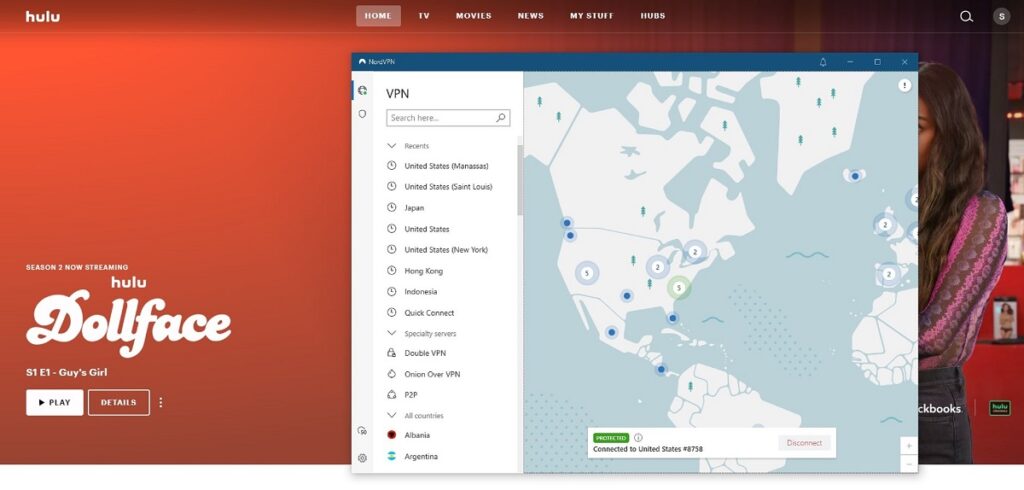
Task: Maximize the NordVPN window
Action: (878, 62)
